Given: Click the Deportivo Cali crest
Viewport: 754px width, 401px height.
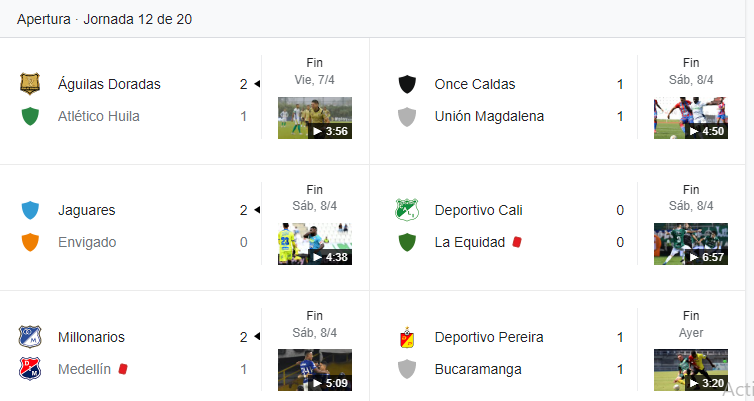Looking at the screenshot, I should (407, 210).
